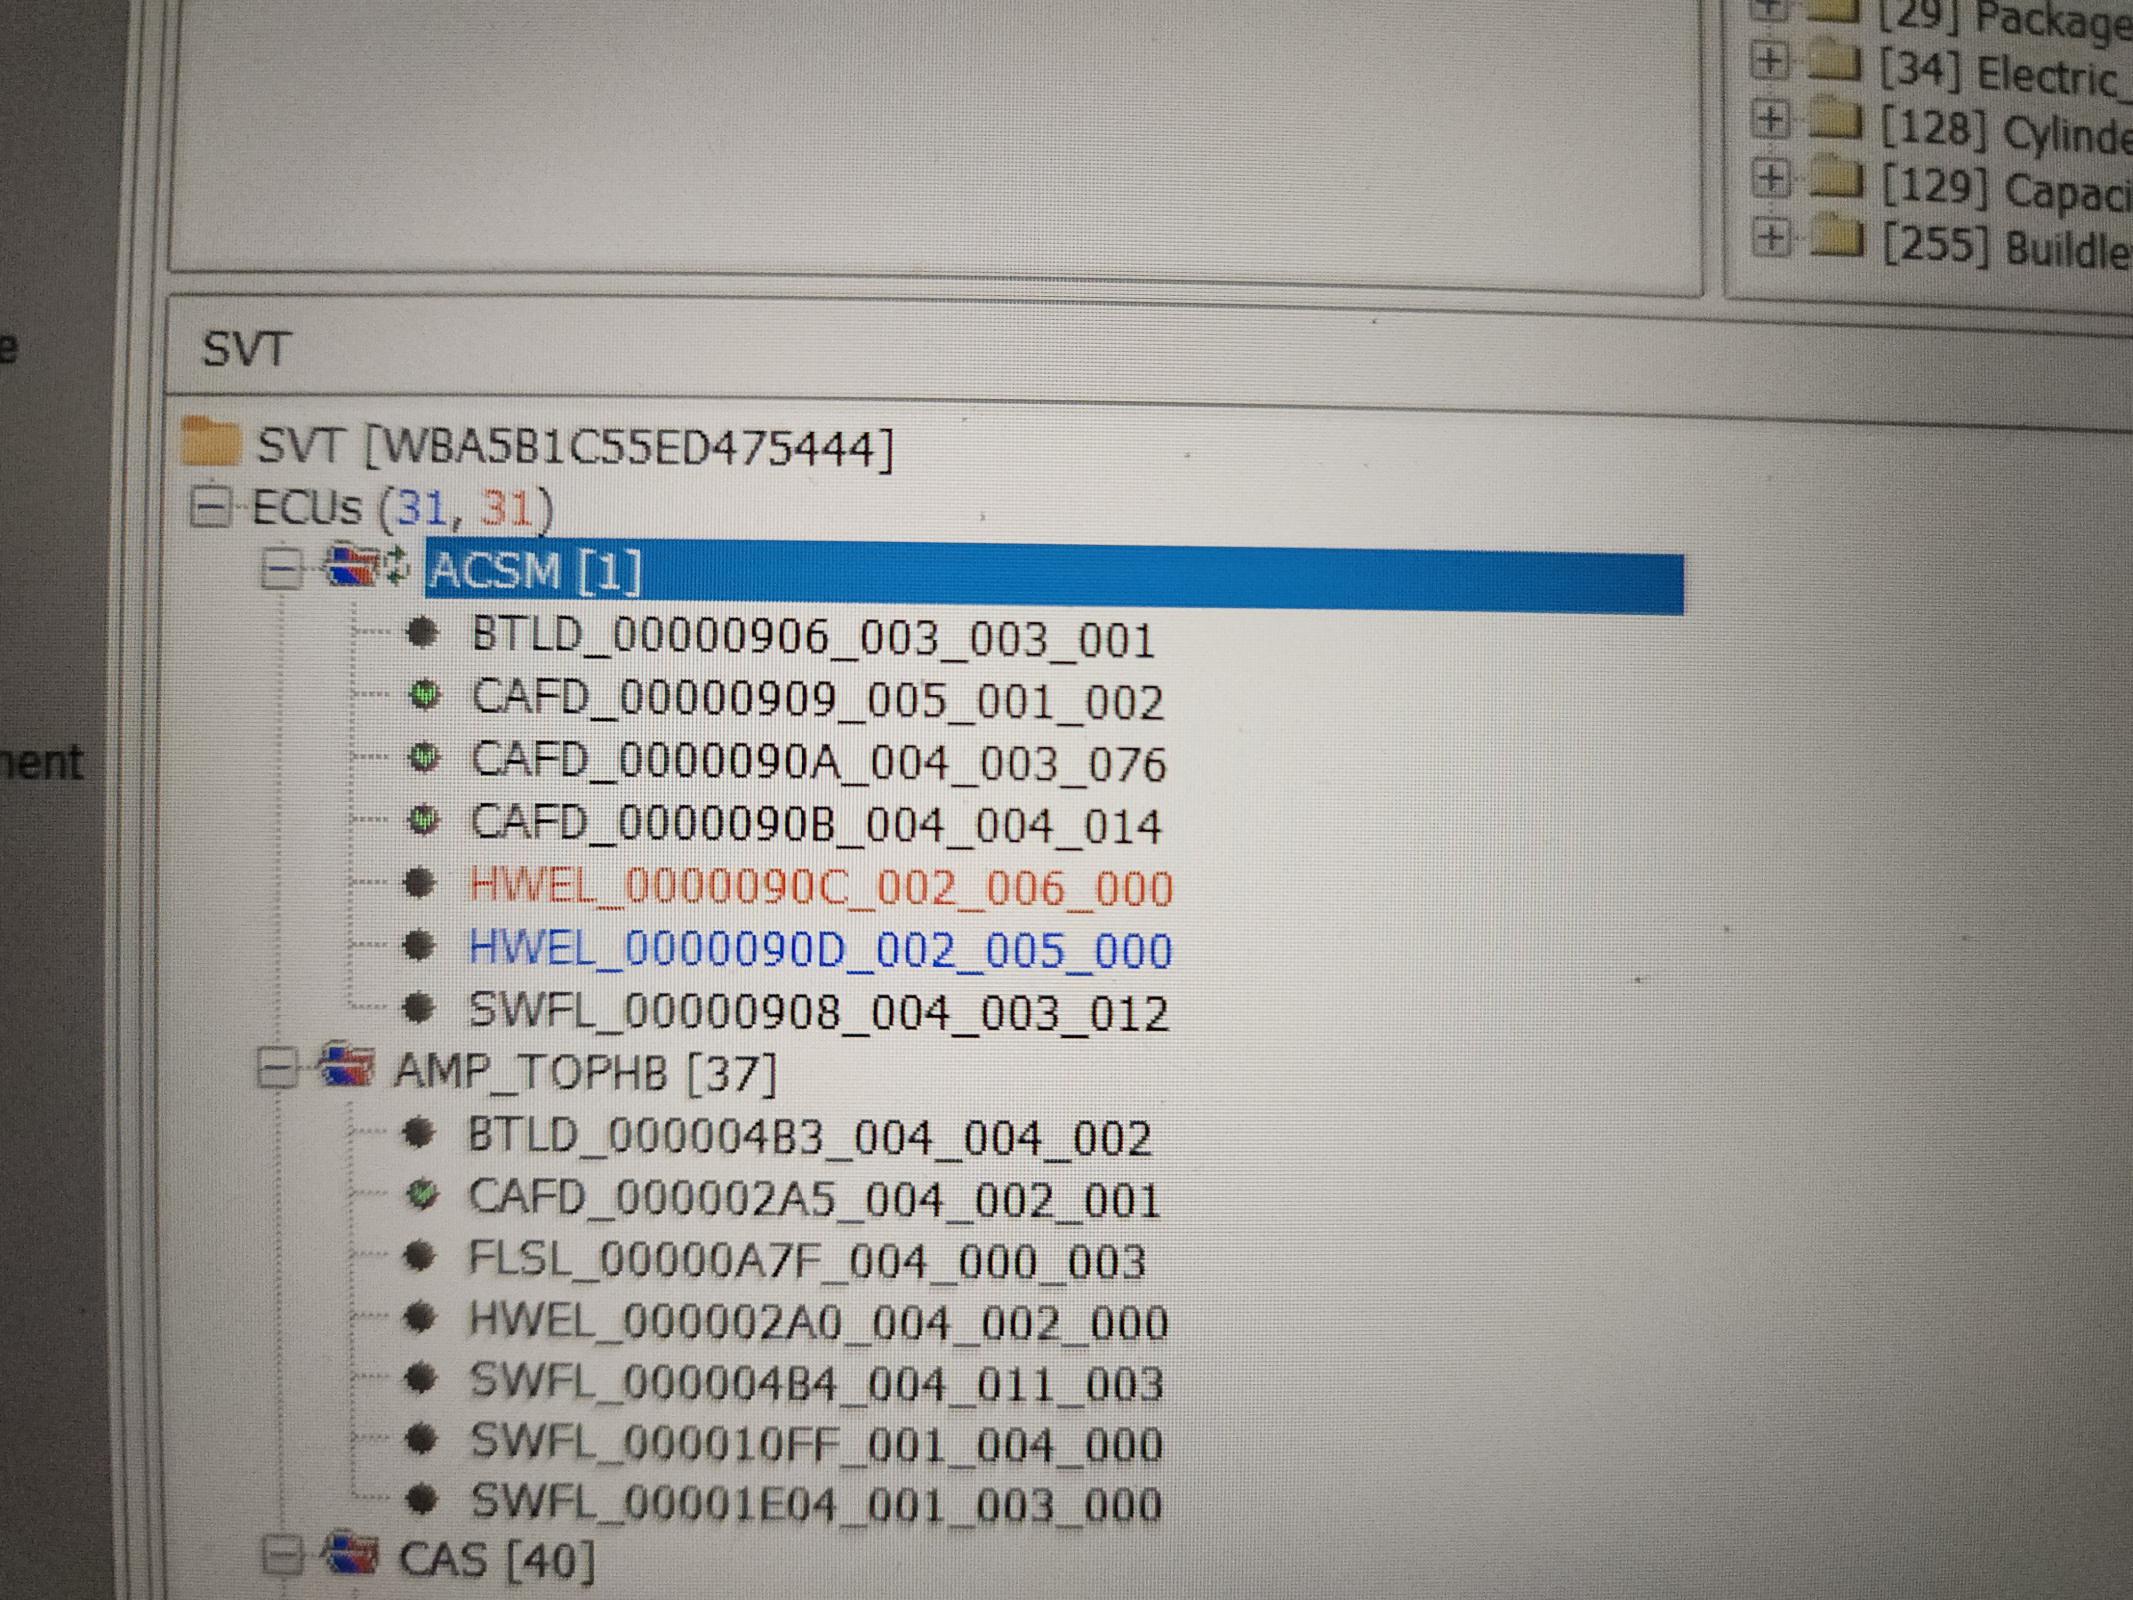The width and height of the screenshot is (2133, 1600).
Task: Select CAFD_00000909_005_001_002 entry
Action: click(818, 700)
